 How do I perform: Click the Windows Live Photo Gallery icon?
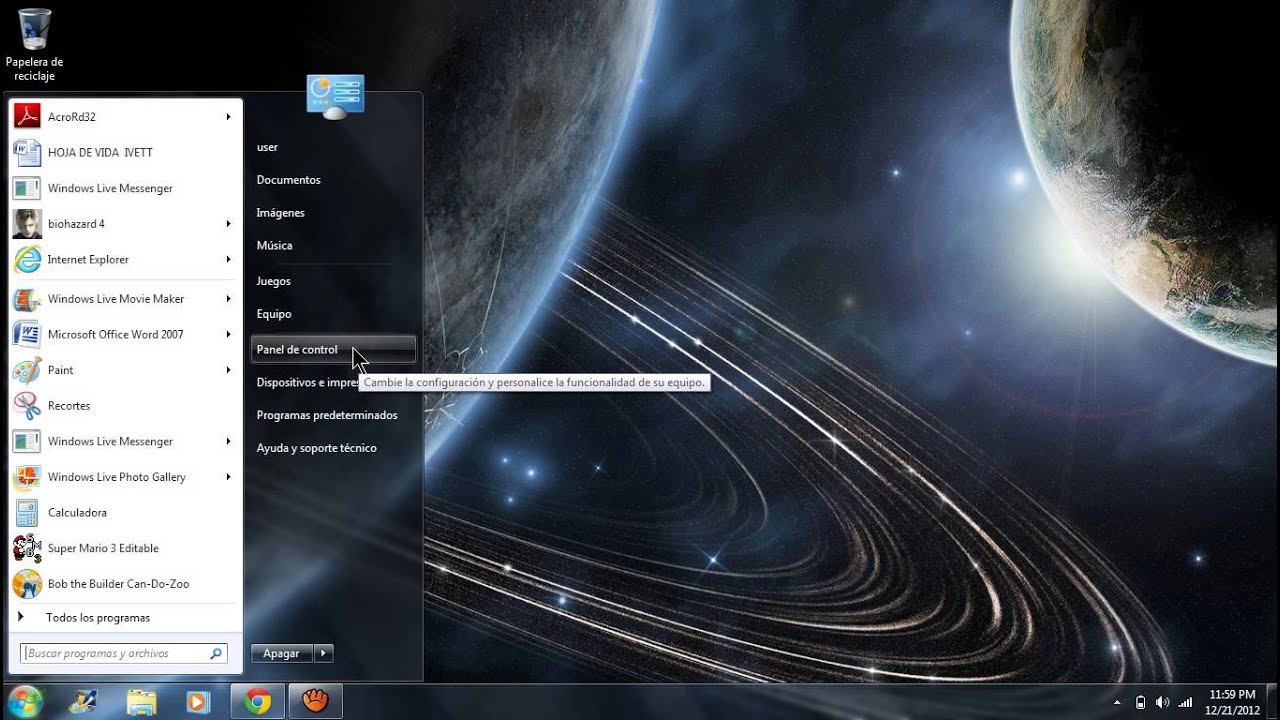click(27, 477)
